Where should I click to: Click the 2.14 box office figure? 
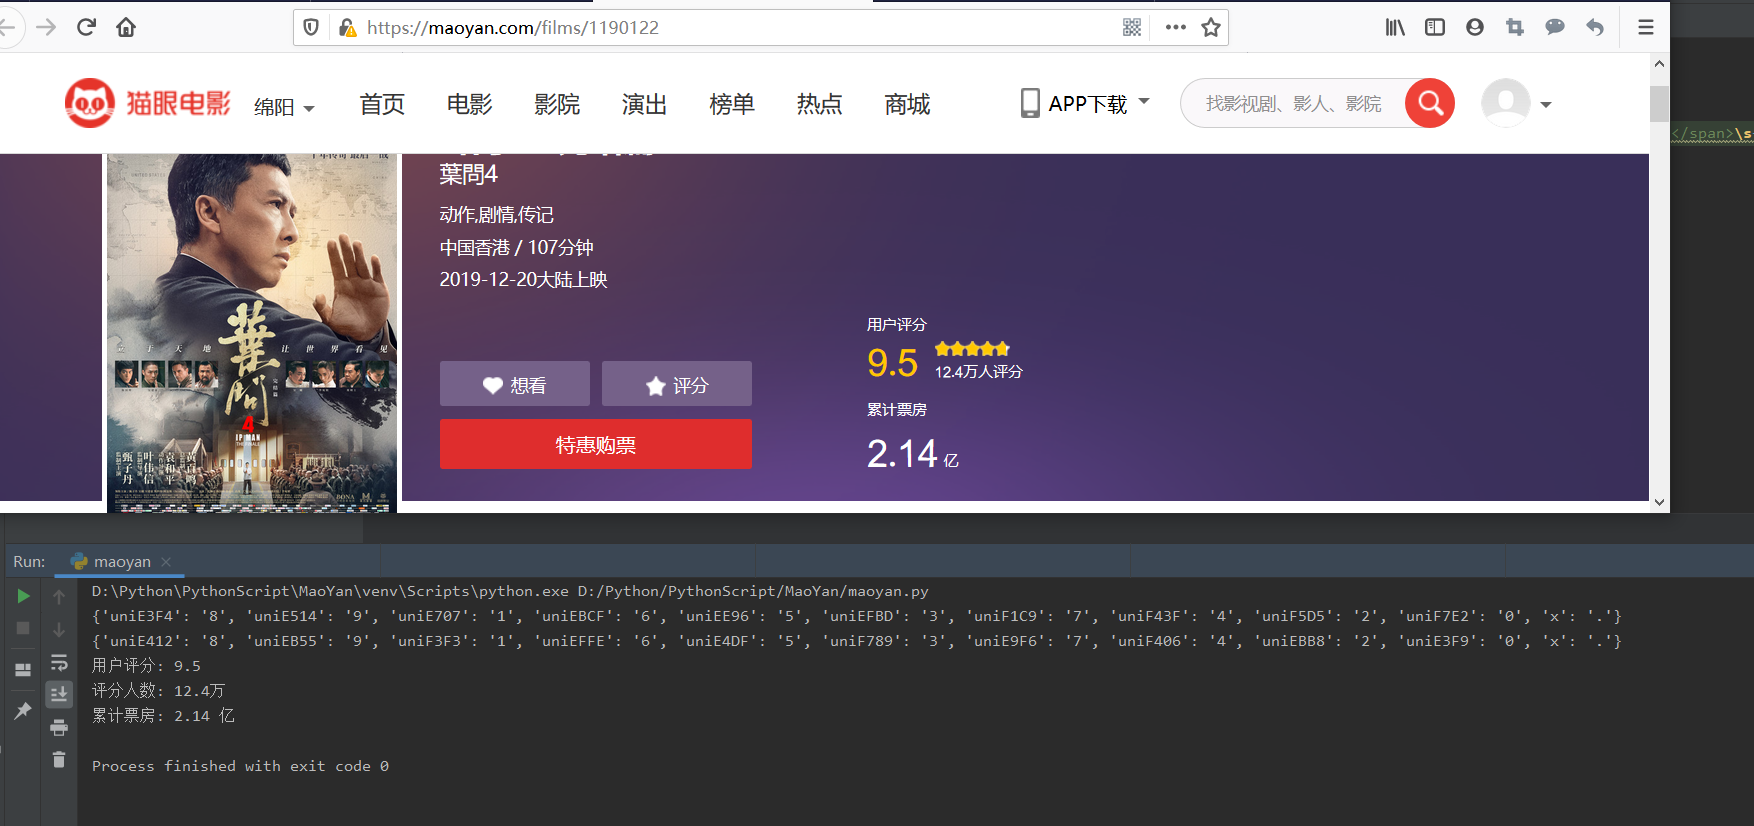pos(902,454)
